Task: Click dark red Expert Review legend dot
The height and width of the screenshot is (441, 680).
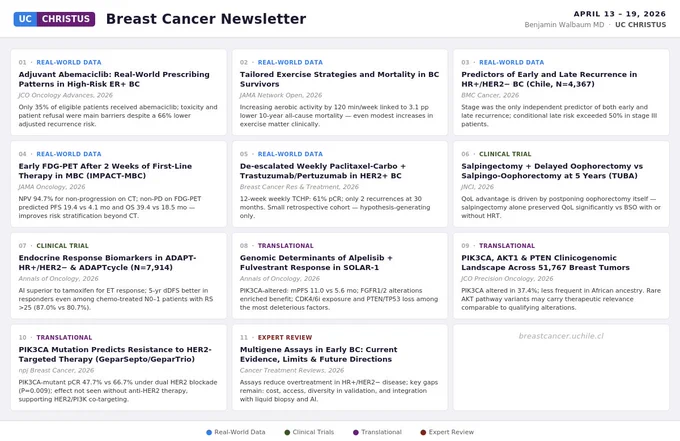Action: point(423,432)
